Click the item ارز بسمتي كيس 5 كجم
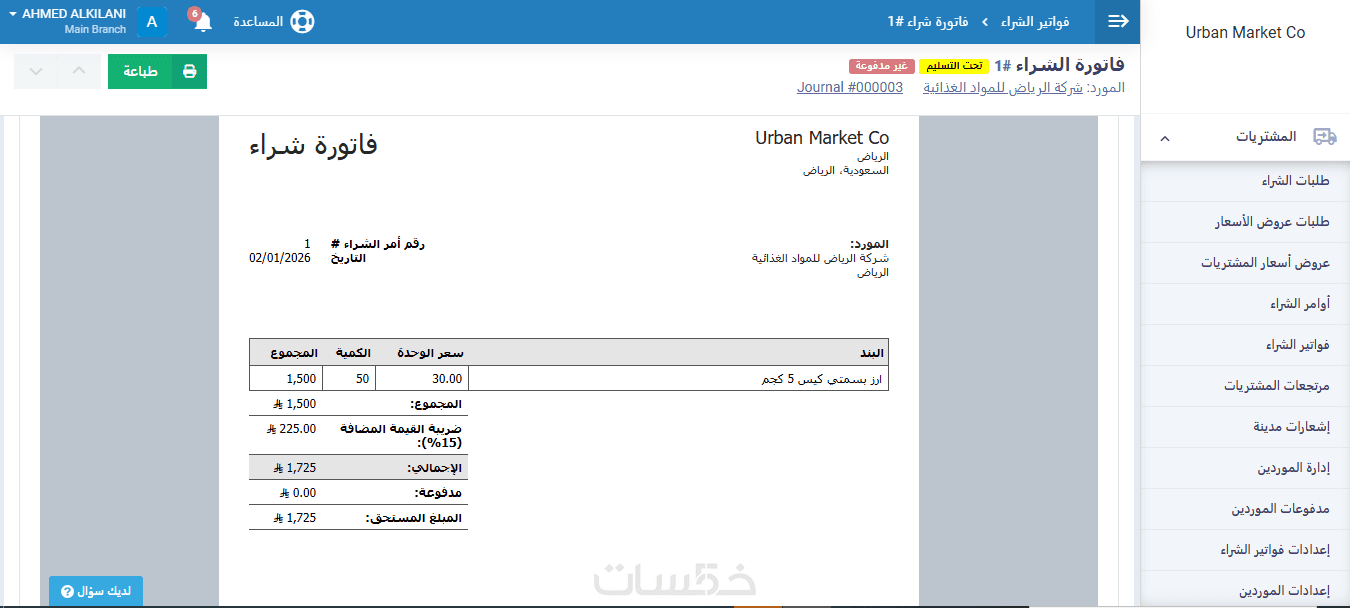 coord(822,379)
